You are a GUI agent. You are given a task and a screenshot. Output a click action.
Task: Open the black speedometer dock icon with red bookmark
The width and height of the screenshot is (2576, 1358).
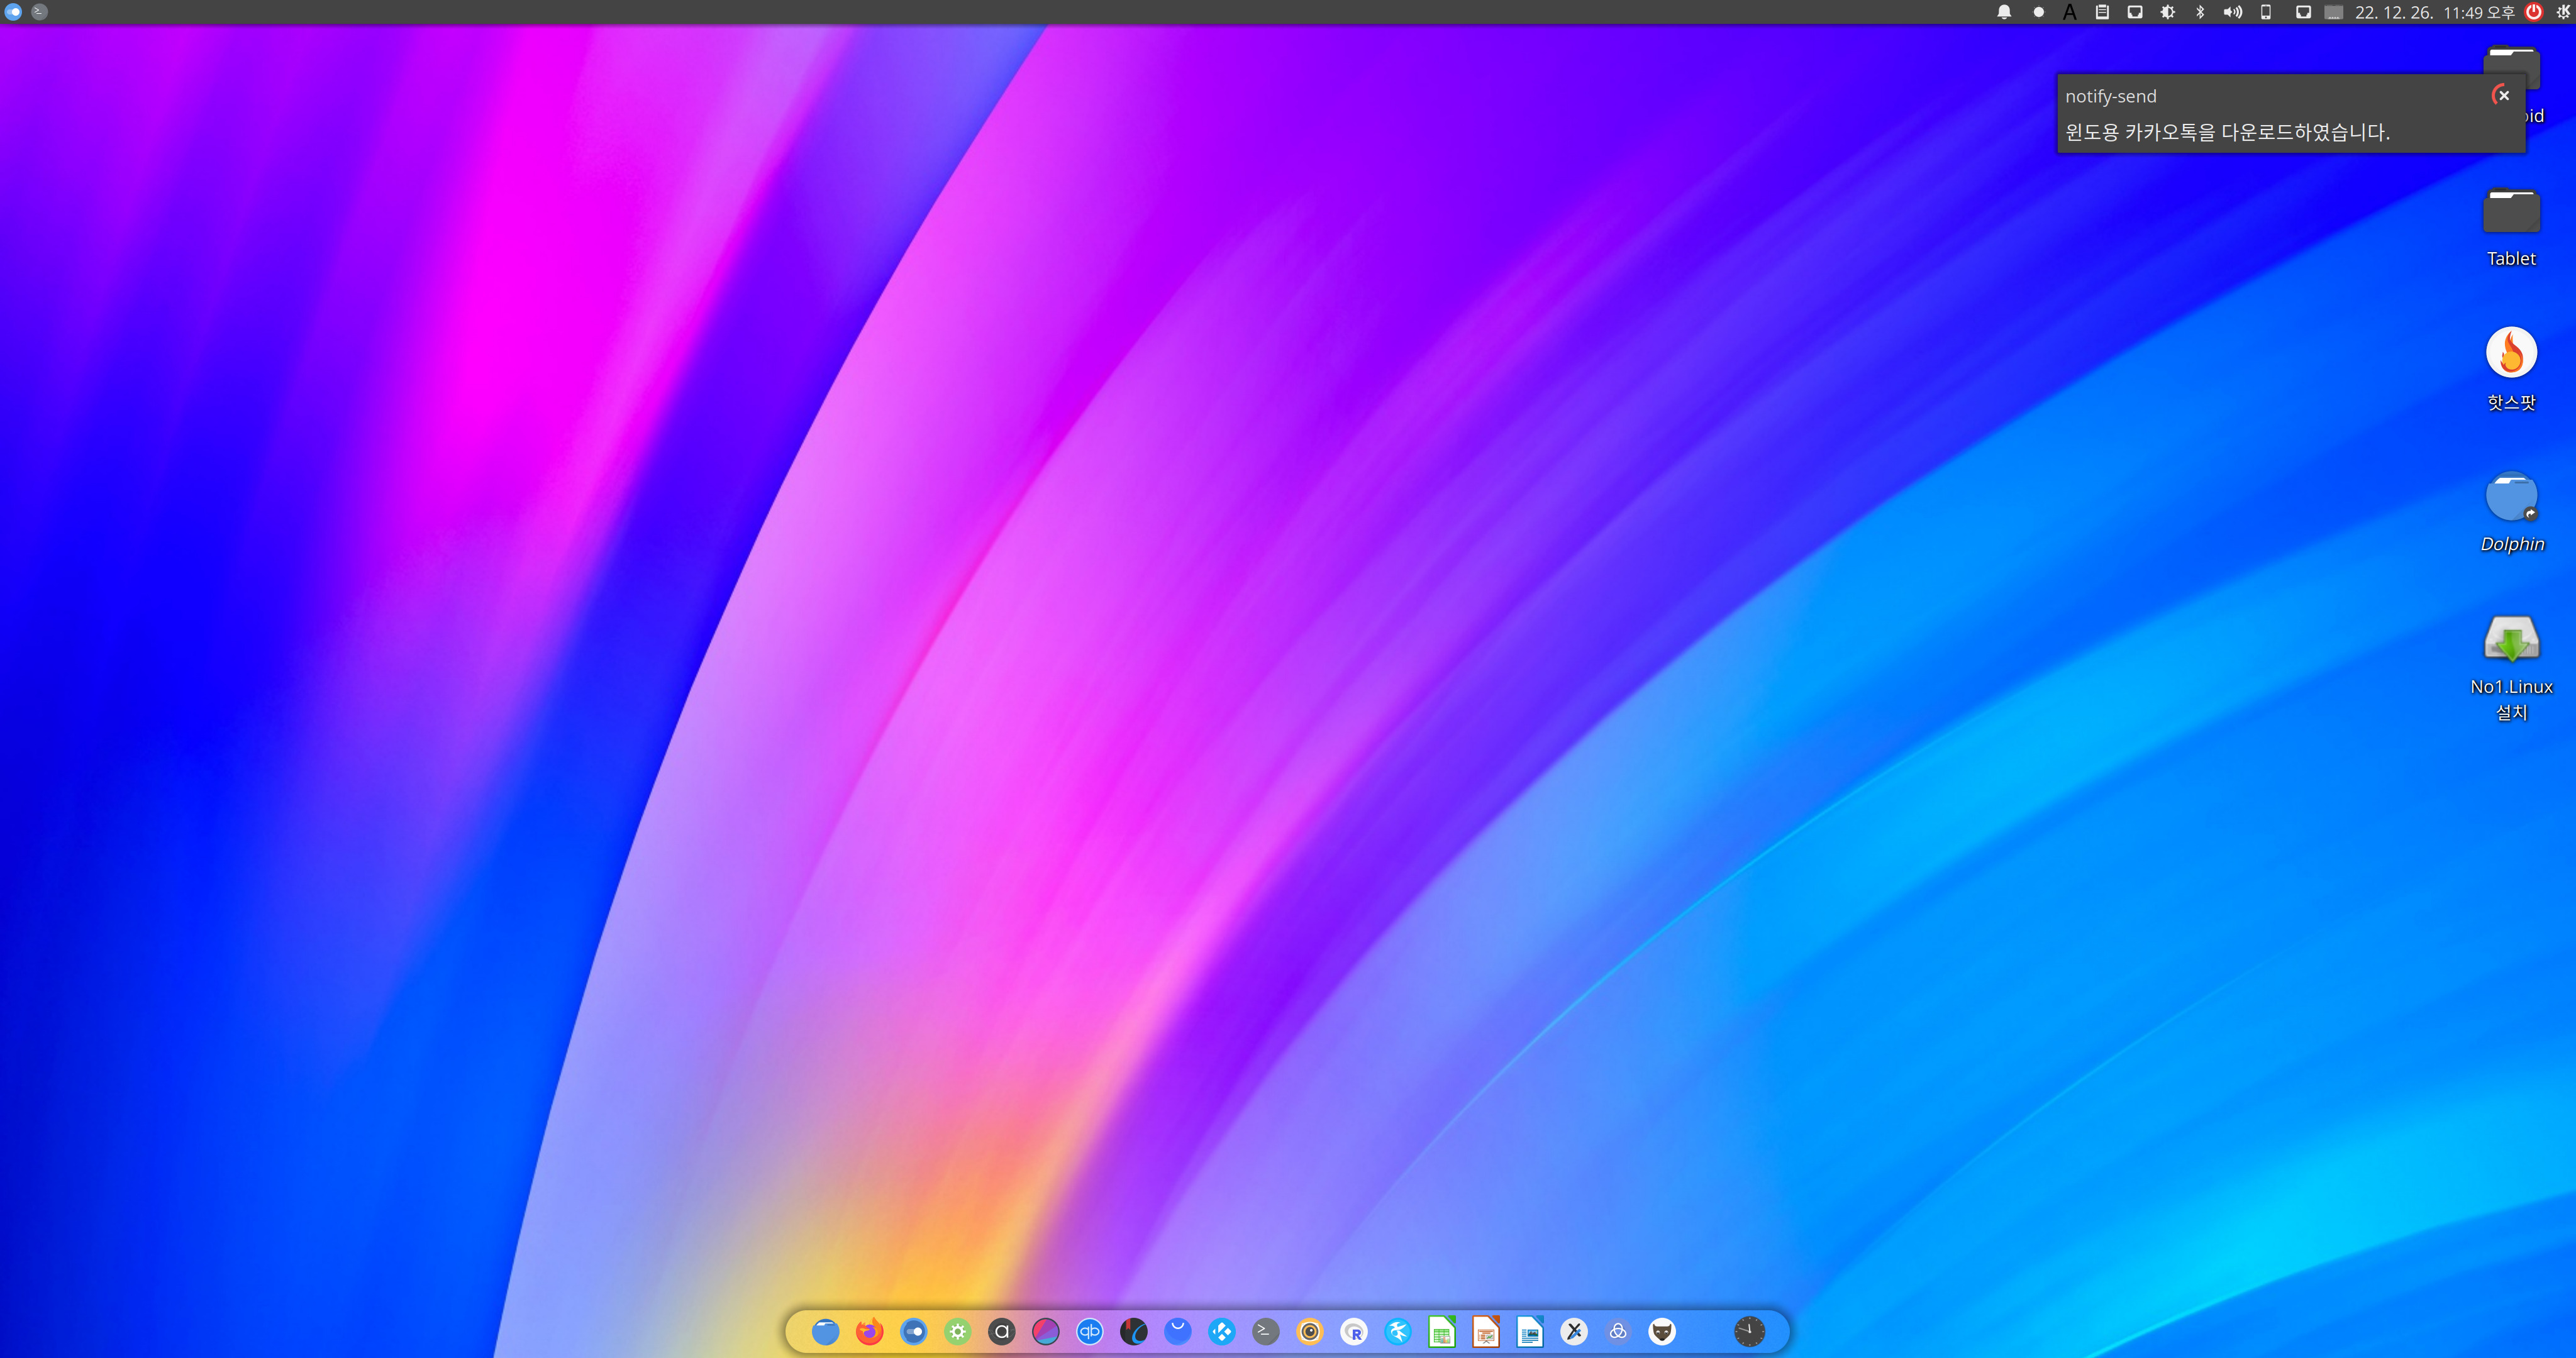pyautogui.click(x=1133, y=1332)
